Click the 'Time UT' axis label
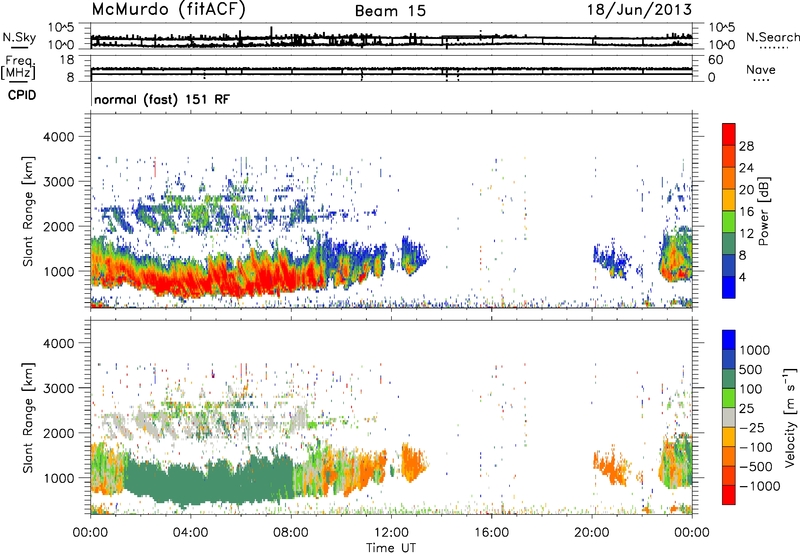This screenshot has height=554, width=800. [391, 548]
